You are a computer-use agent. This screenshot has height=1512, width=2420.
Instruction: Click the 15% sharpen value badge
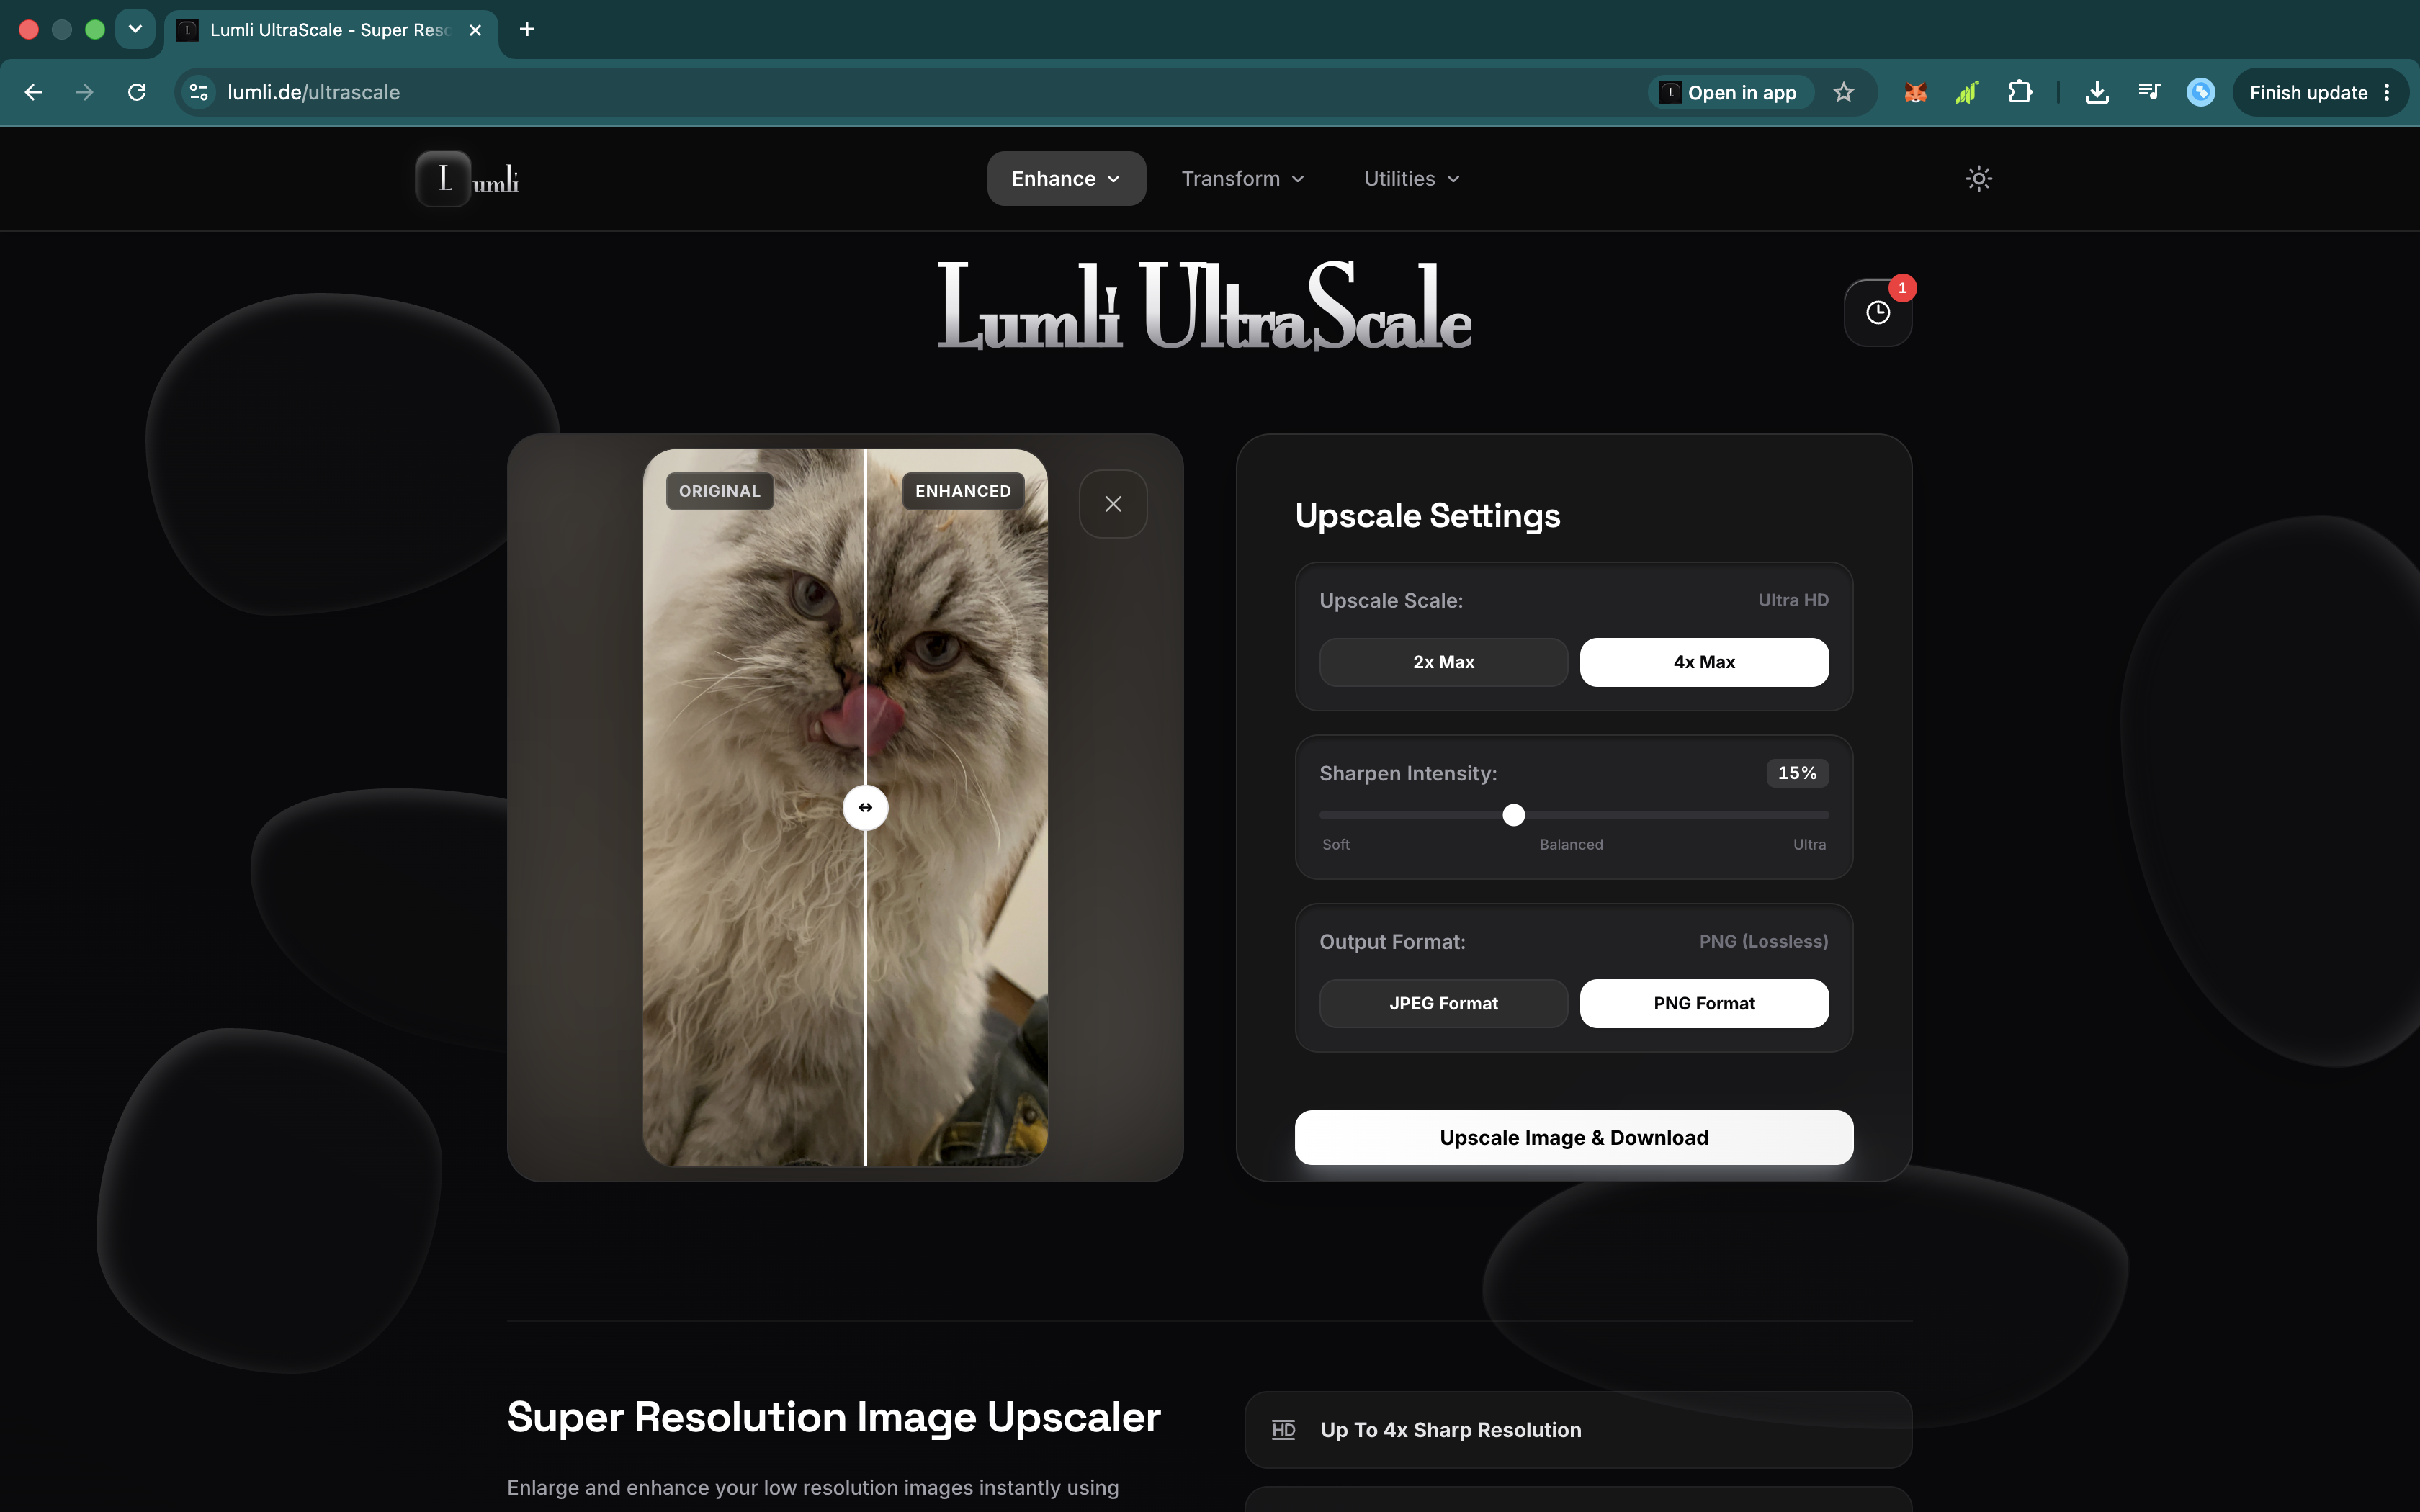tap(1797, 773)
